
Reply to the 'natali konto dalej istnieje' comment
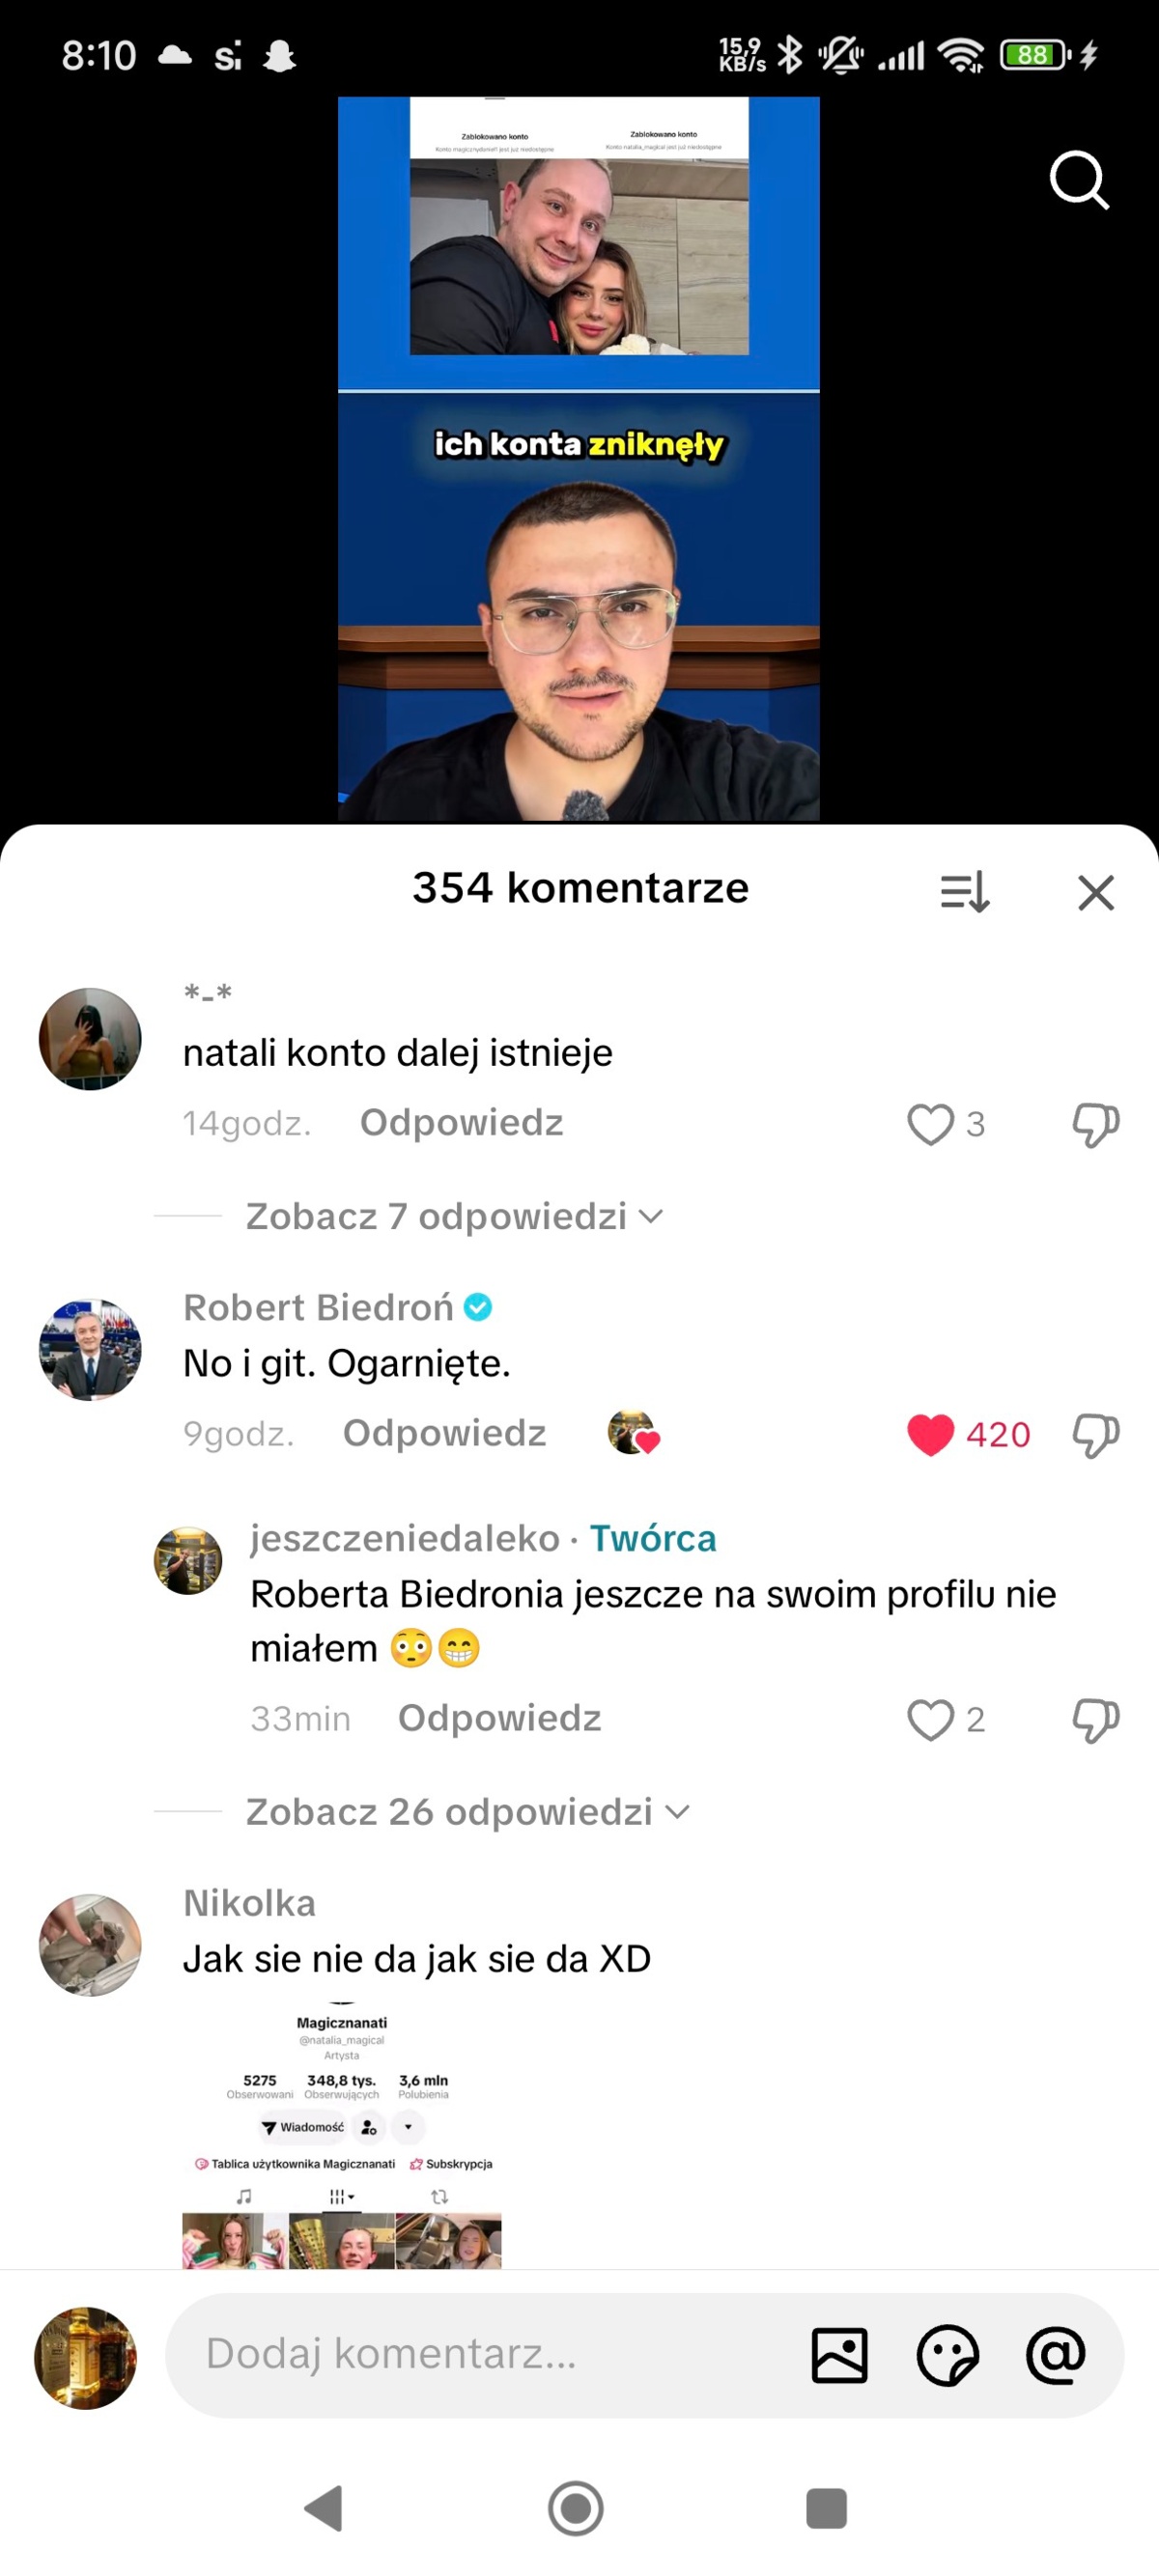(461, 1123)
